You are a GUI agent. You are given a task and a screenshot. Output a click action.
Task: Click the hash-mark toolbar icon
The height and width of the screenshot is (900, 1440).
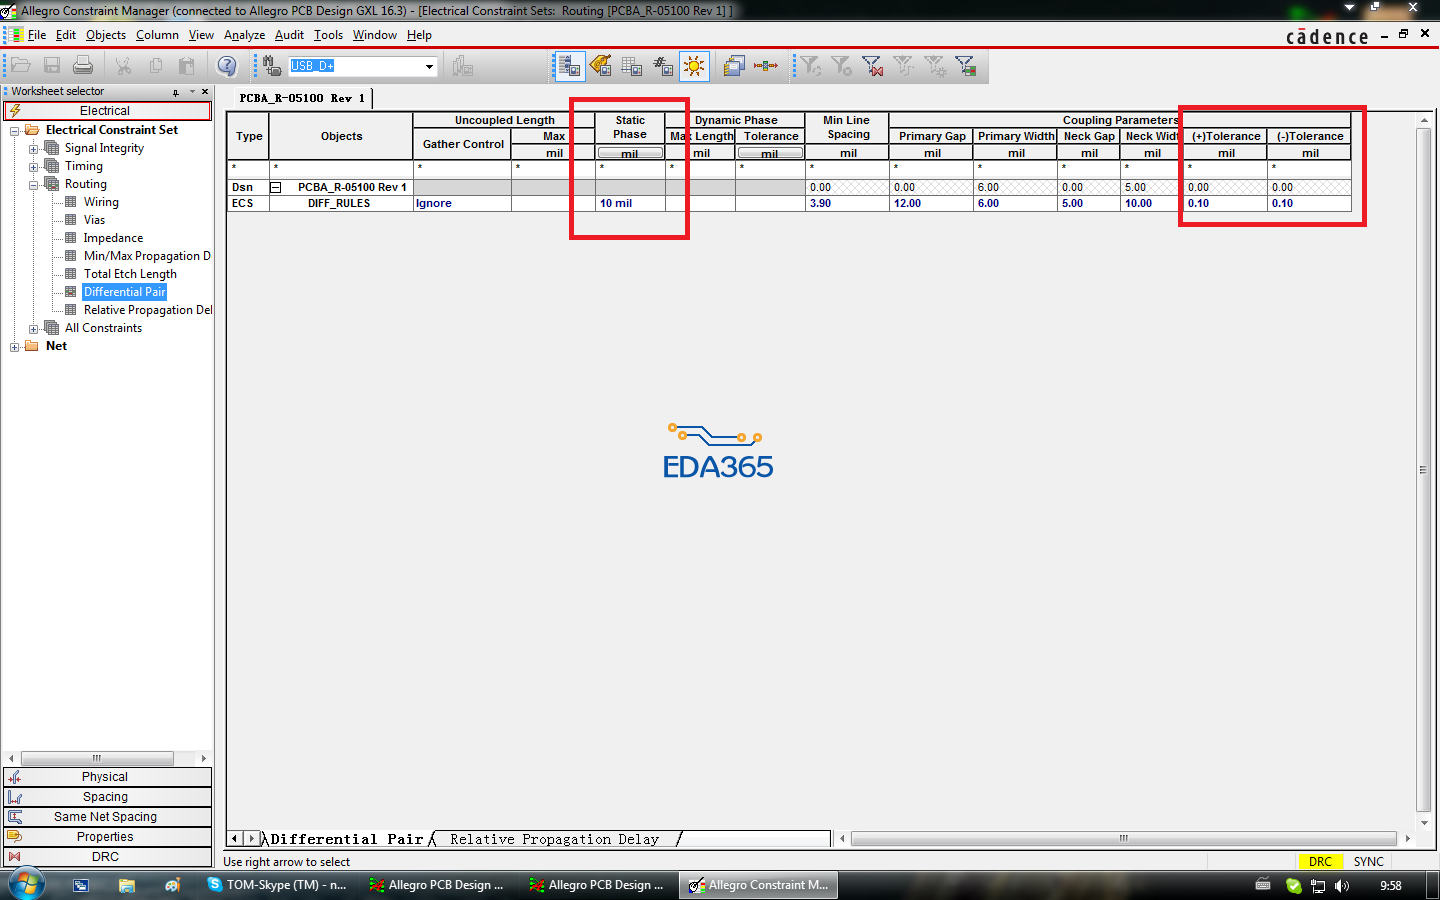point(663,66)
